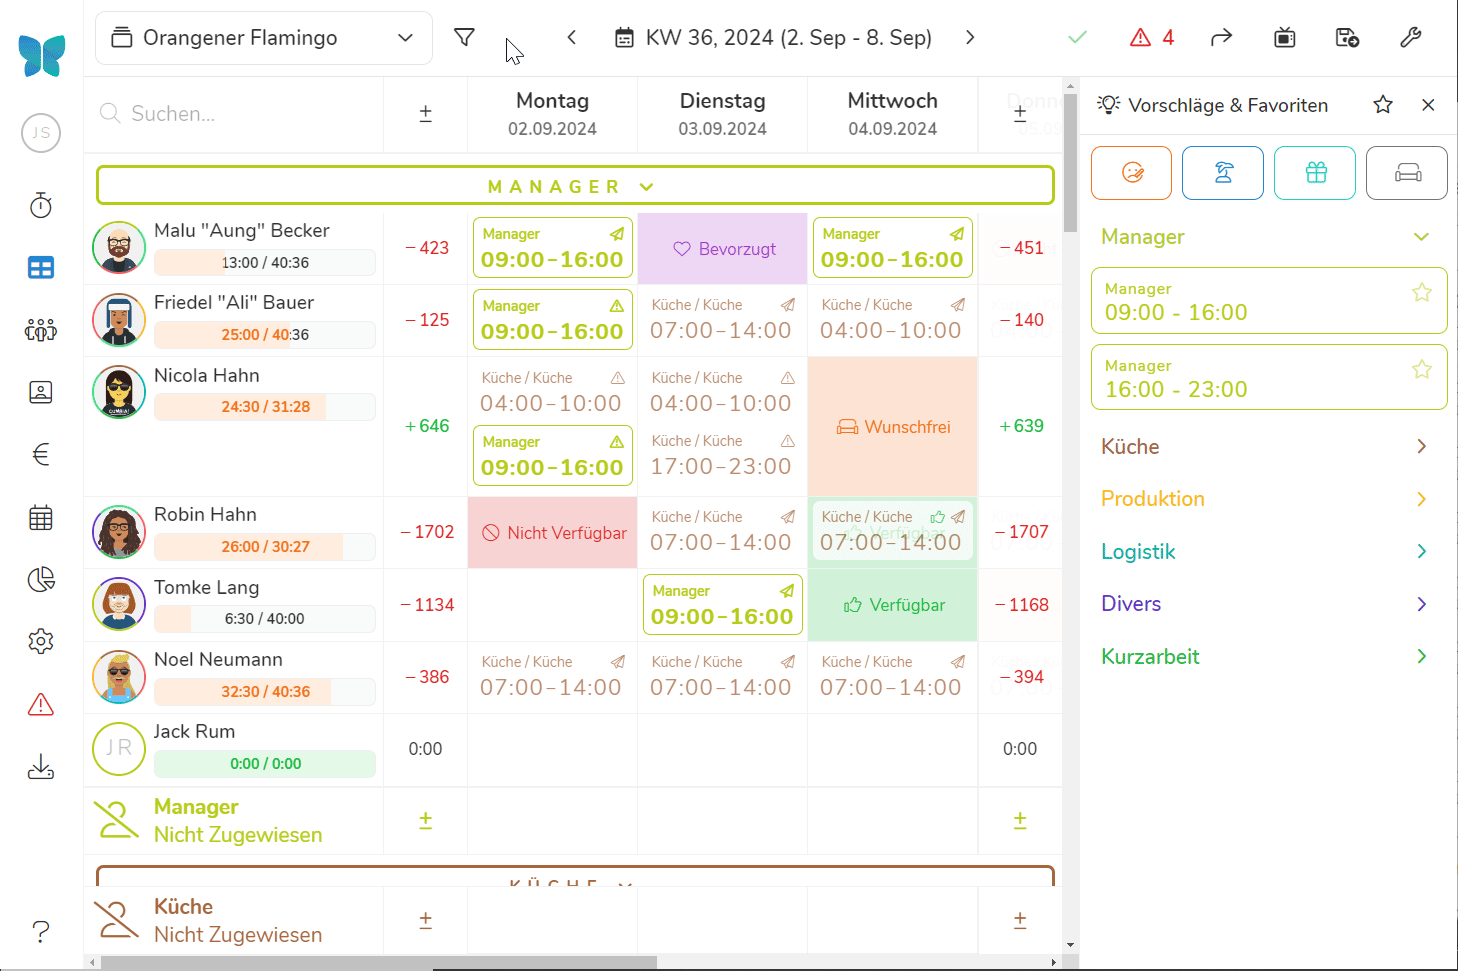Screen dimensions: 1458x971
Task: Open the Orangener Flamingo location dropdown
Action: coord(264,38)
